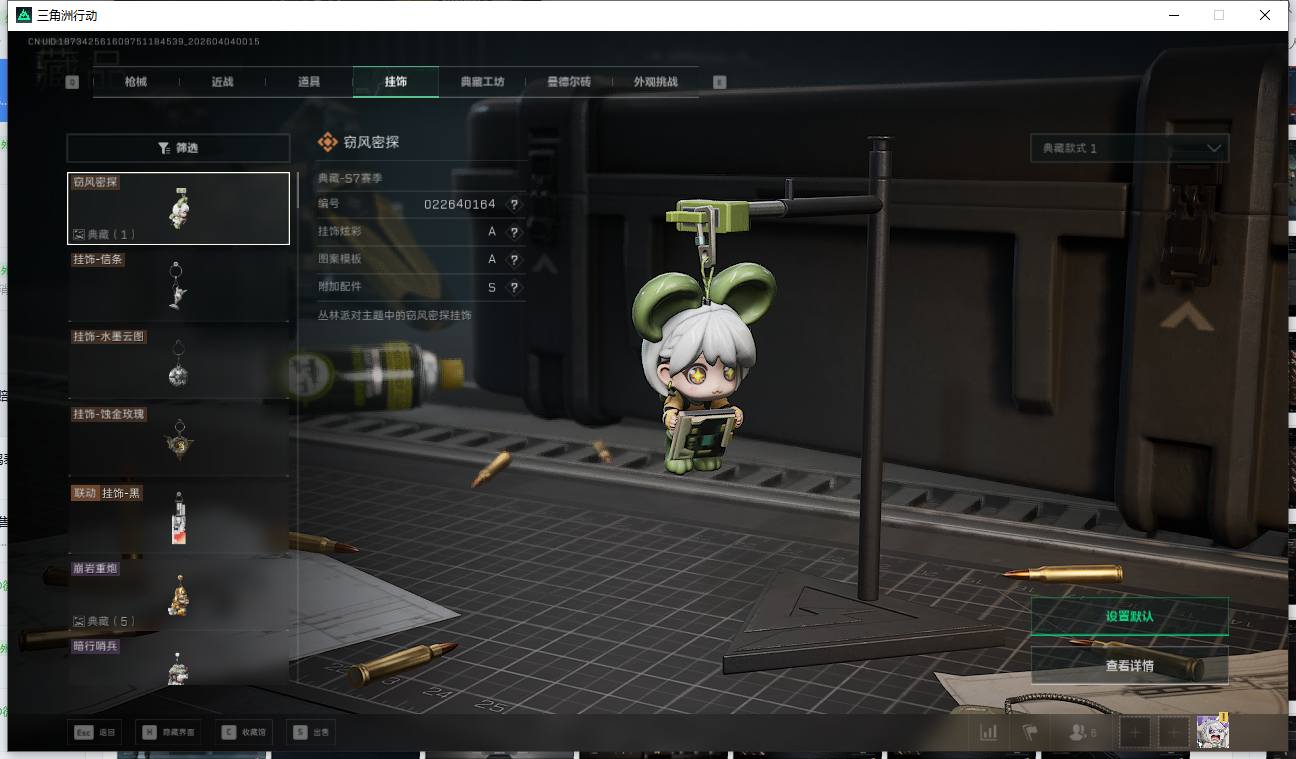Screen dimensions: 1296x759
Task: Open the 枪械 tab
Action: 136,82
